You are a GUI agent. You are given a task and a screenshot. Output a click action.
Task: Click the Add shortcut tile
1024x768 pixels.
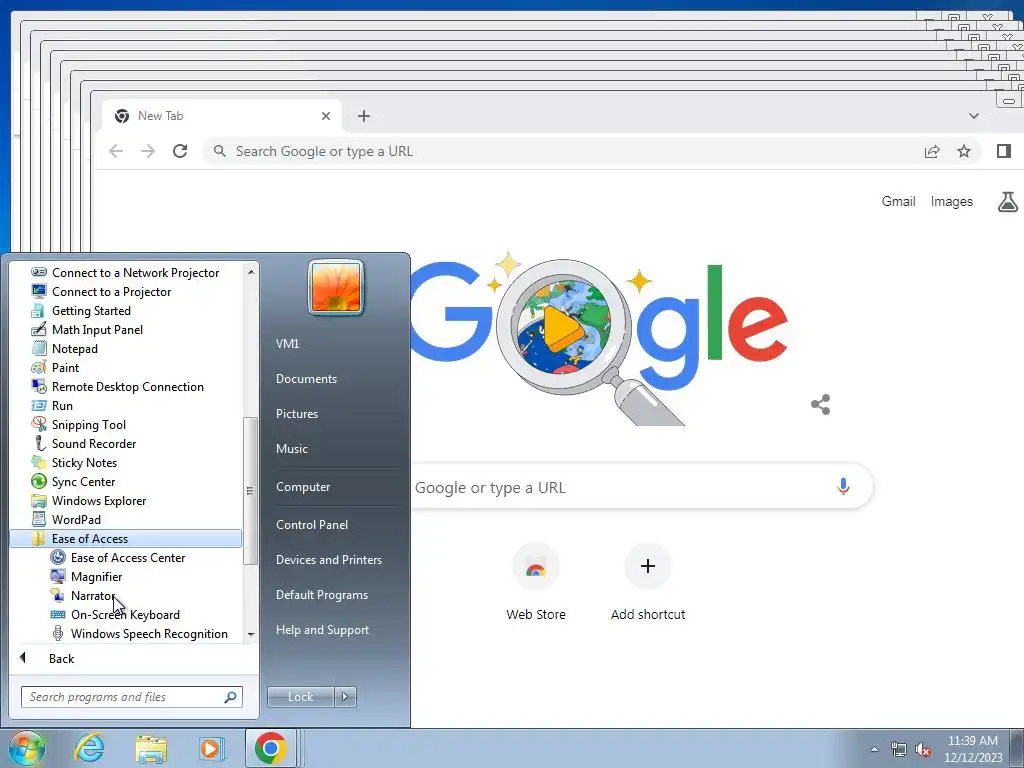[x=648, y=583]
